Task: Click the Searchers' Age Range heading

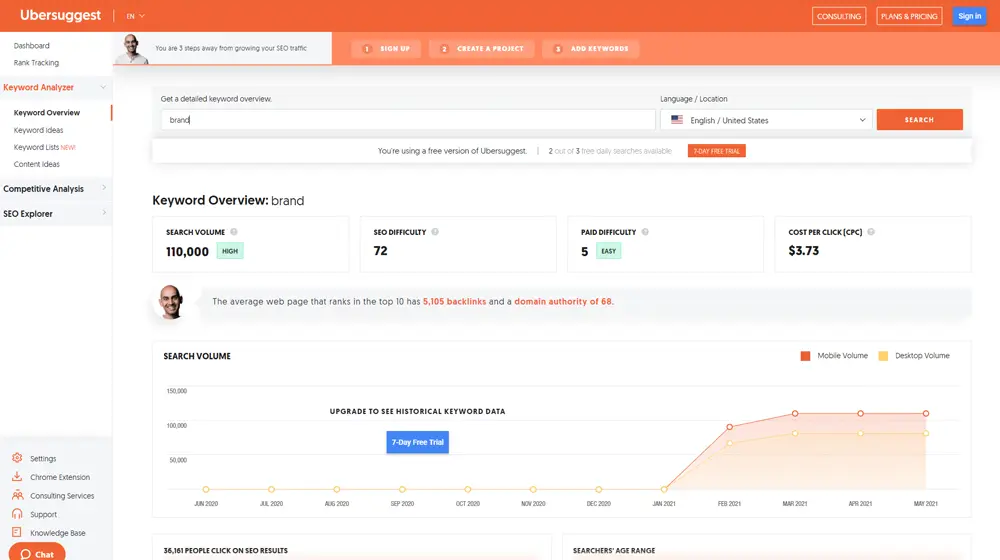Action: point(614,550)
